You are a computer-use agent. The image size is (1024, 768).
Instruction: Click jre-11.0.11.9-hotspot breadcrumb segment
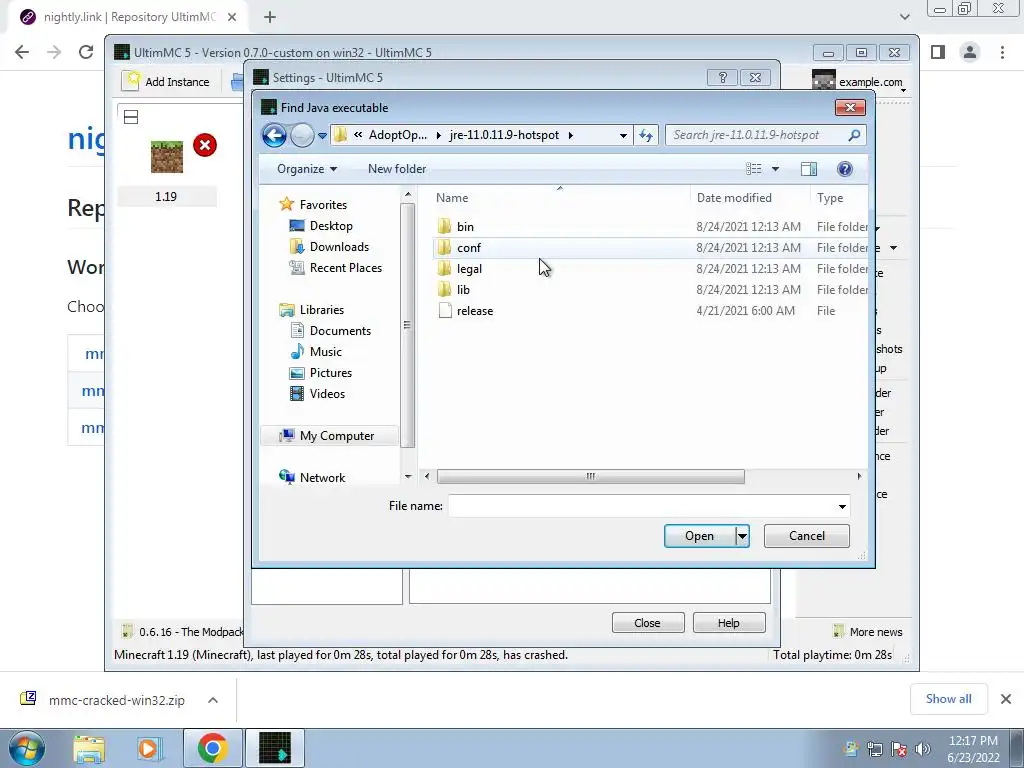(x=504, y=135)
